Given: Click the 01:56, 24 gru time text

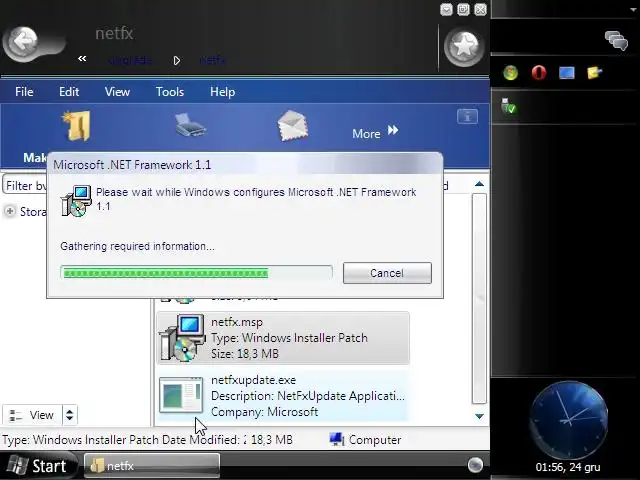Looking at the screenshot, I should [x=568, y=467].
